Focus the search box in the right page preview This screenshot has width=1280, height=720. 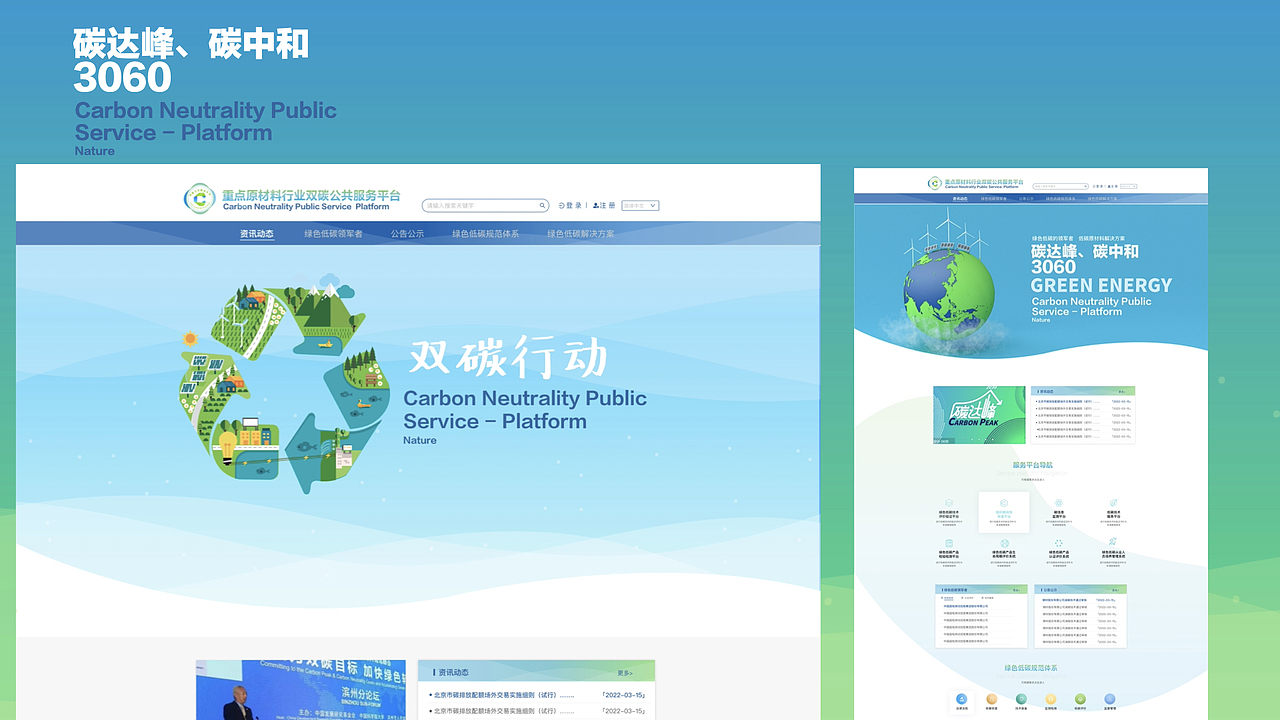tap(1060, 186)
